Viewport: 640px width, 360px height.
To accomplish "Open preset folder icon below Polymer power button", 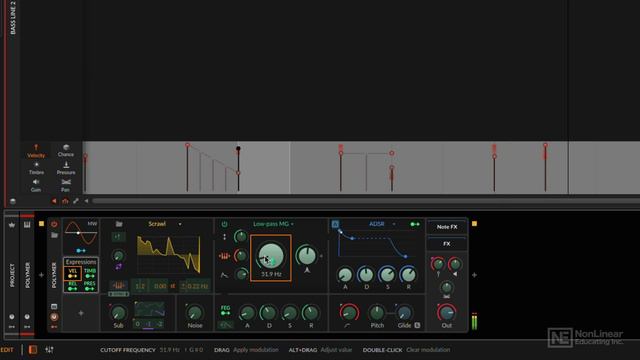I will (x=54, y=235).
